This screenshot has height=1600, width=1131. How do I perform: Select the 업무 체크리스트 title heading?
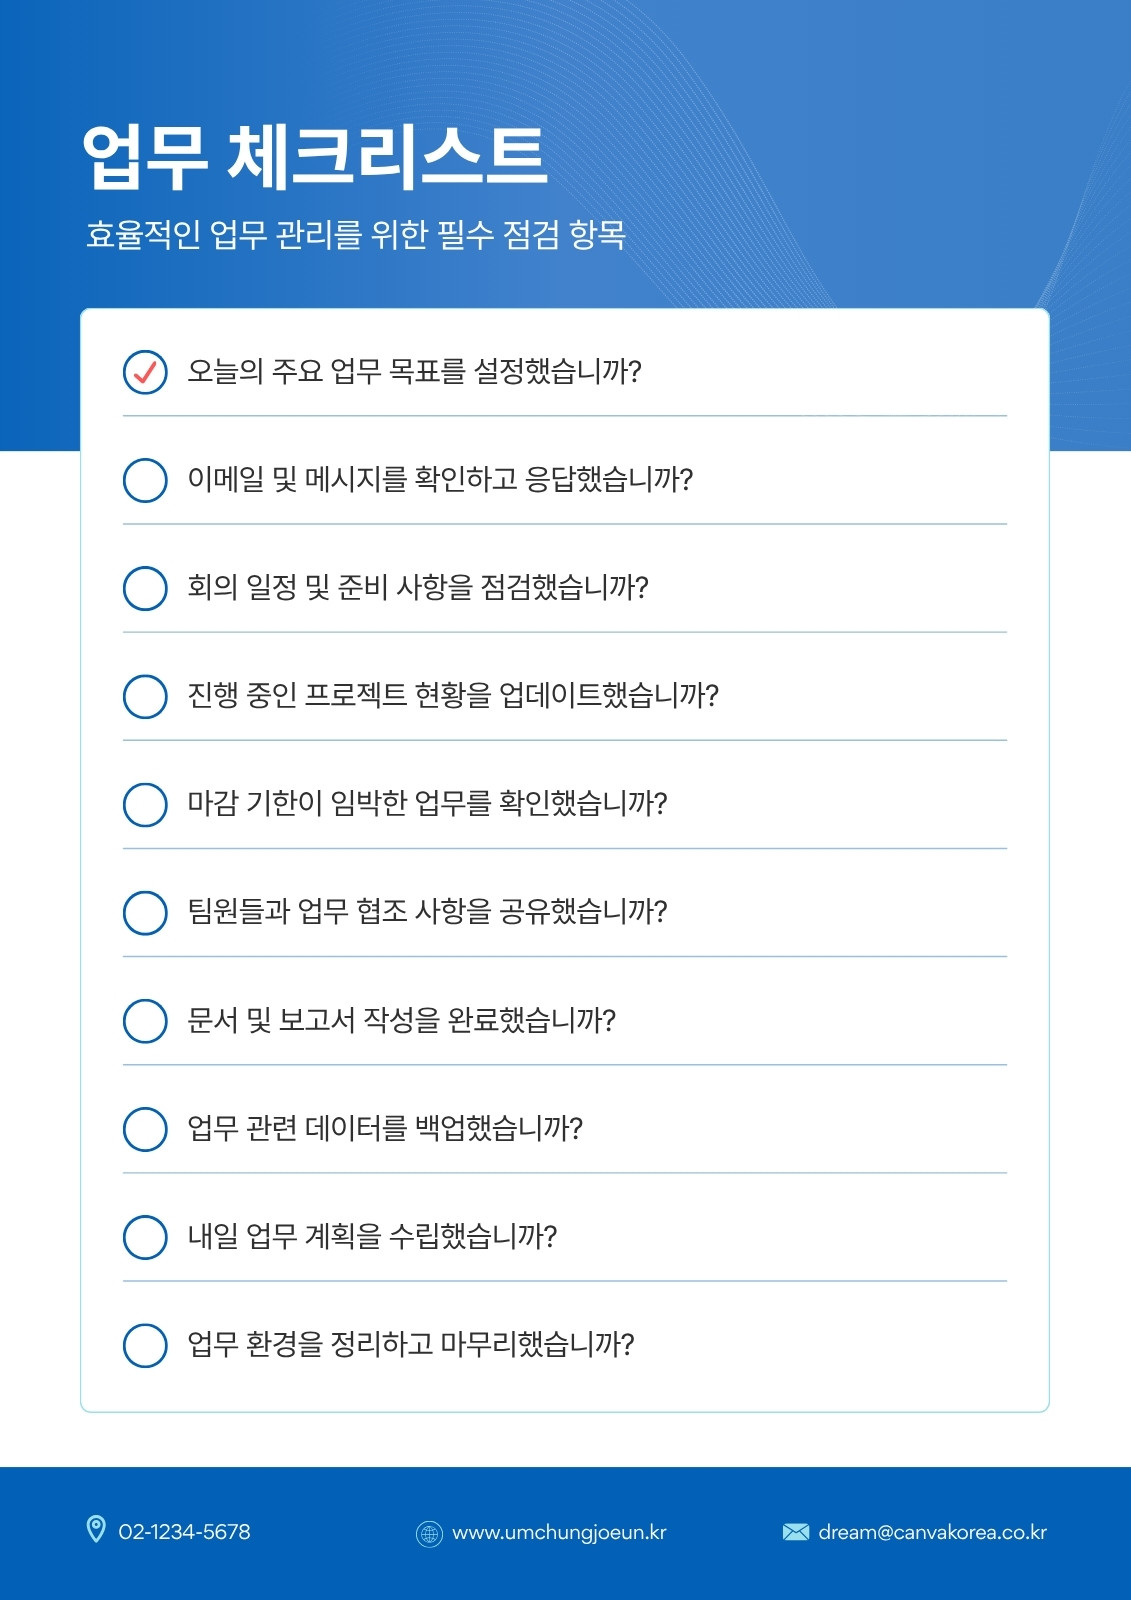tap(315, 158)
